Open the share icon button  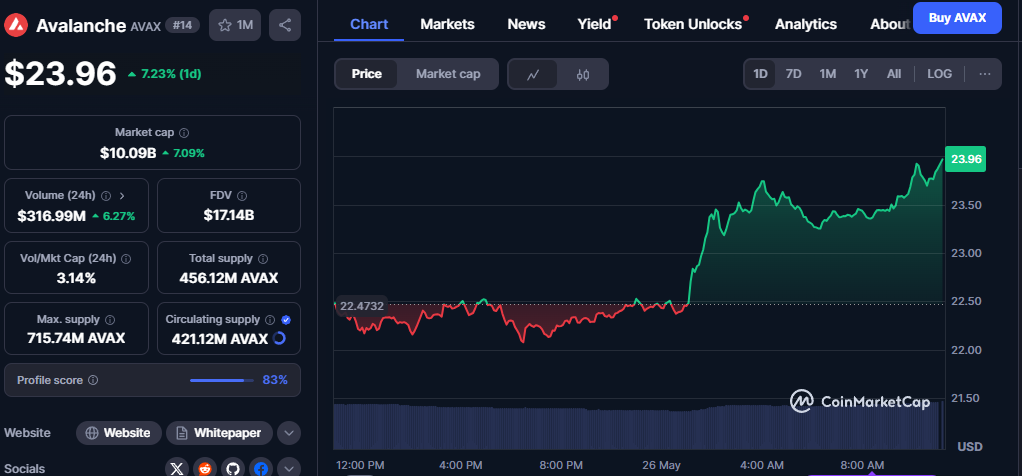[285, 25]
